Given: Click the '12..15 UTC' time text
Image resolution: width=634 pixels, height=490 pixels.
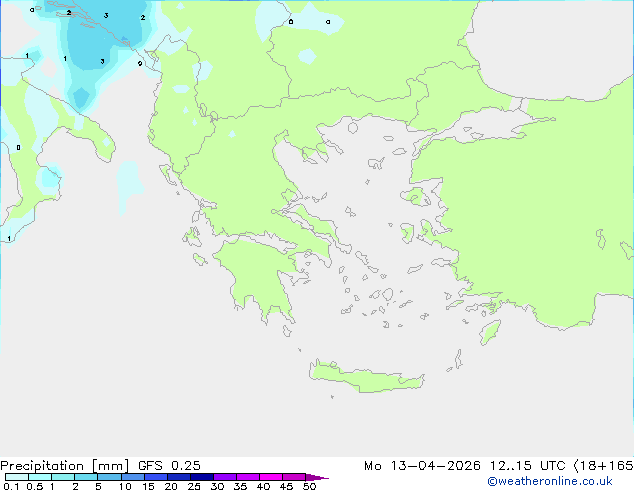Looking at the screenshot, I should (527, 466).
